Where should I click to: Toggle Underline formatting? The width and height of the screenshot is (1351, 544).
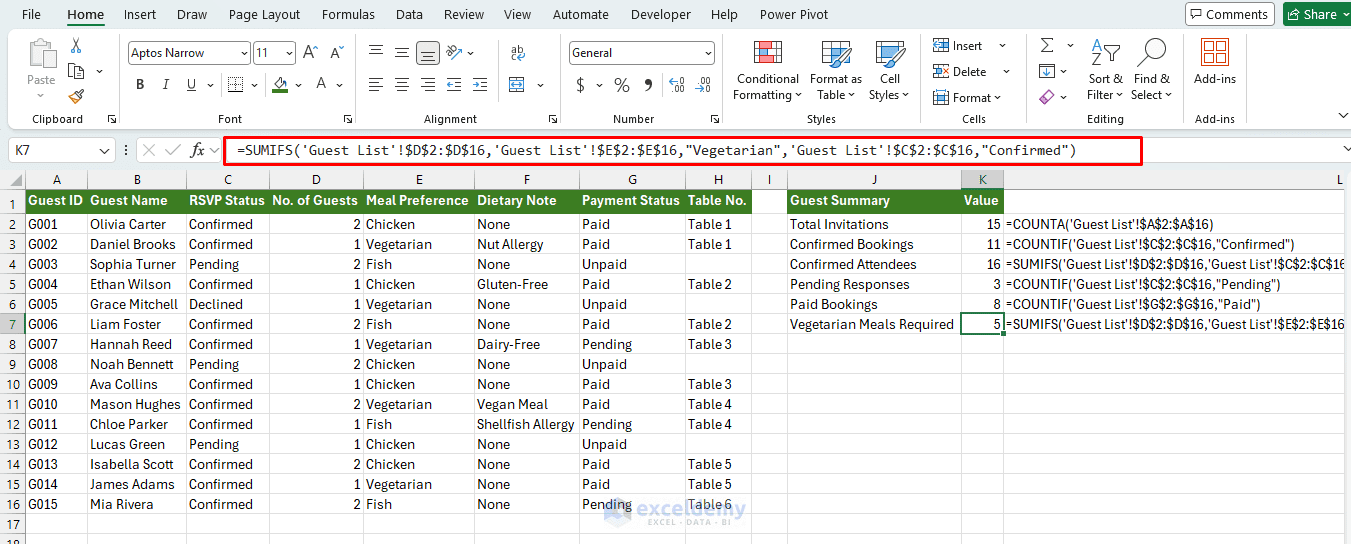coord(192,85)
